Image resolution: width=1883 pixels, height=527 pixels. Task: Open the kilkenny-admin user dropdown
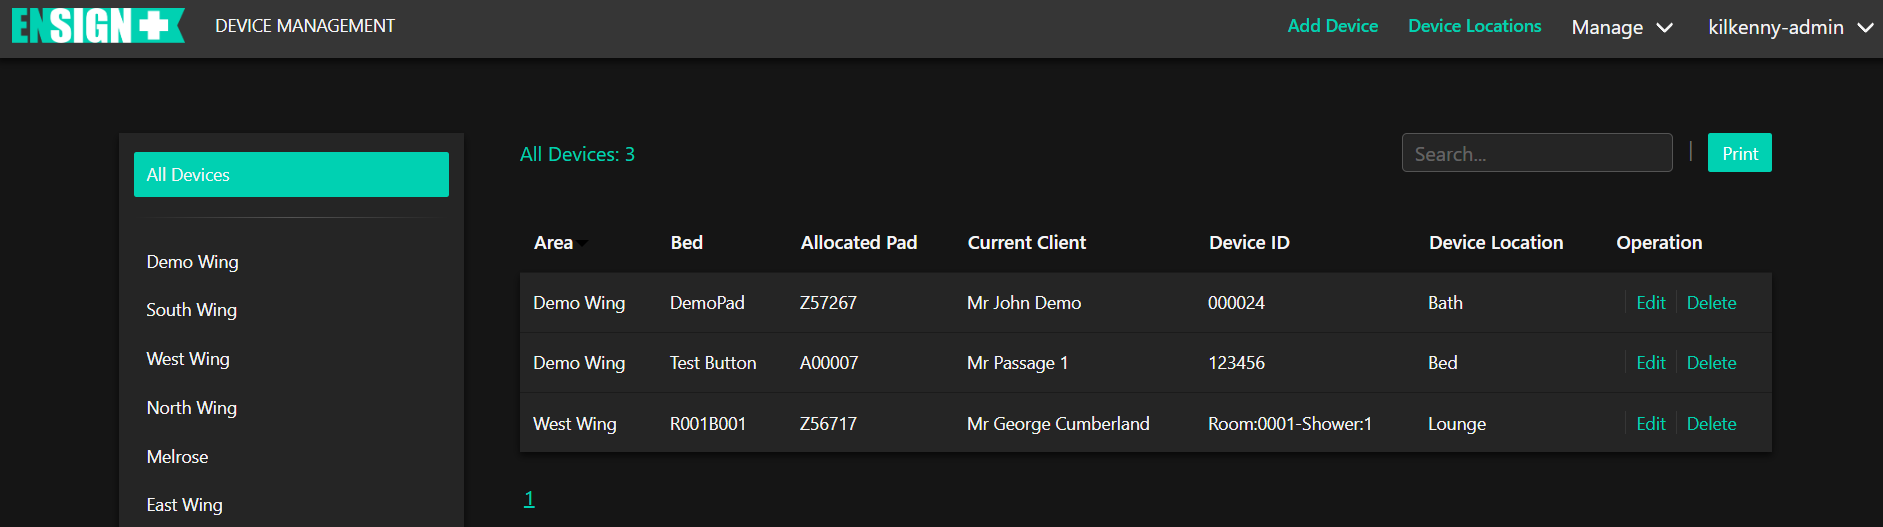1789,27
